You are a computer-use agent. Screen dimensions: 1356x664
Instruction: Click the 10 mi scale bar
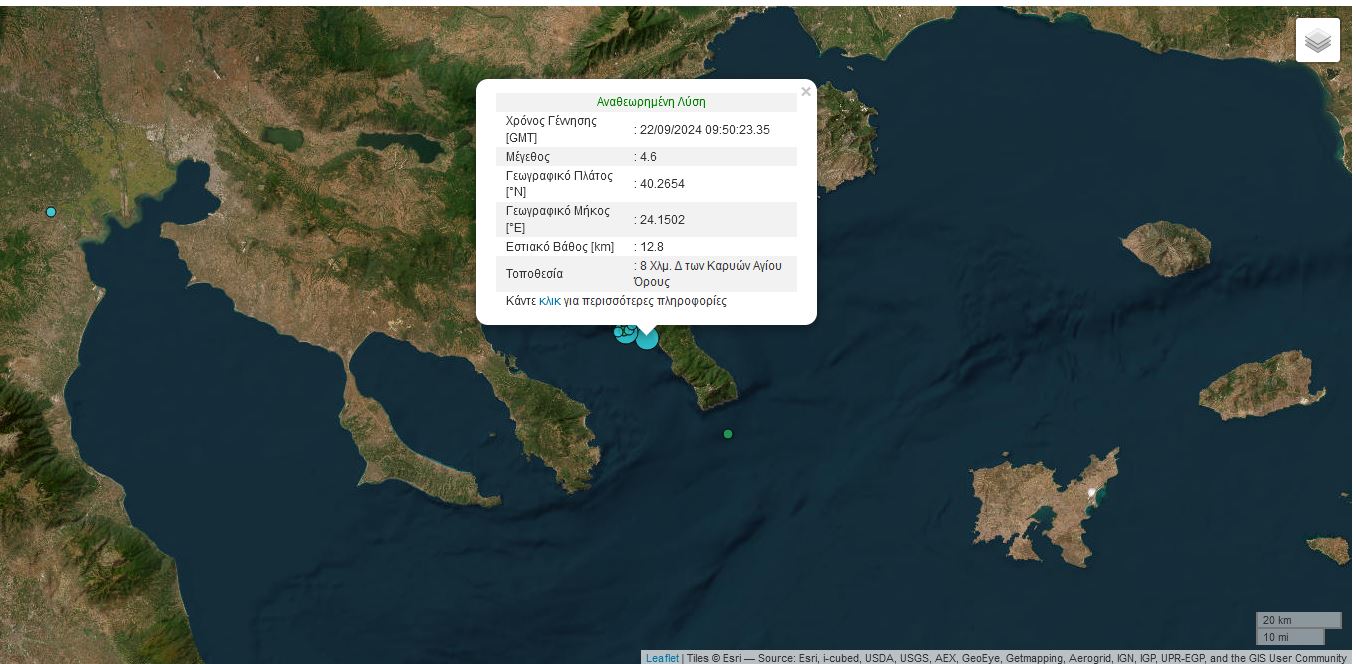pos(1290,637)
